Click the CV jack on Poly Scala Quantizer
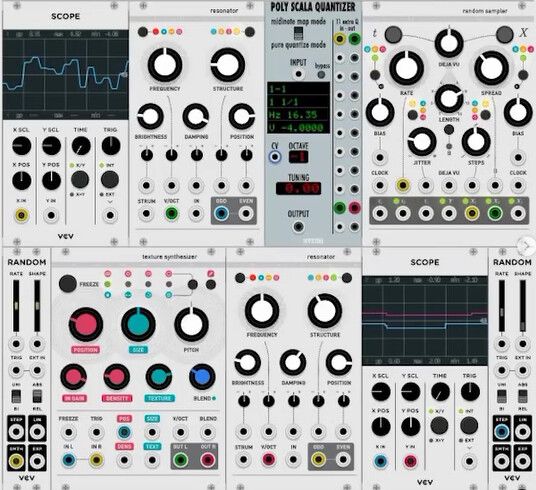This screenshot has width=536, height=490. (275, 157)
